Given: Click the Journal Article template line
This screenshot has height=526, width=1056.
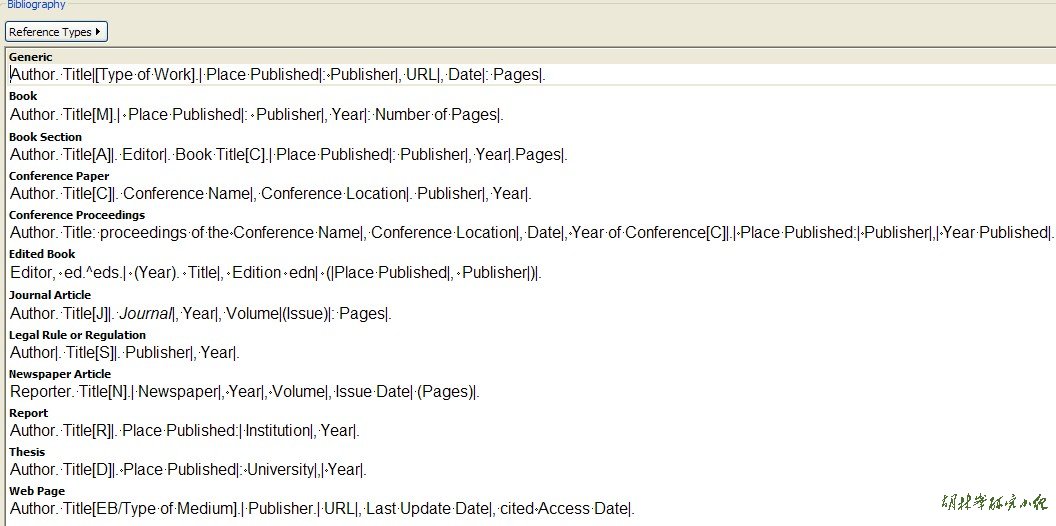Looking at the screenshot, I should pyautogui.click(x=200, y=314).
